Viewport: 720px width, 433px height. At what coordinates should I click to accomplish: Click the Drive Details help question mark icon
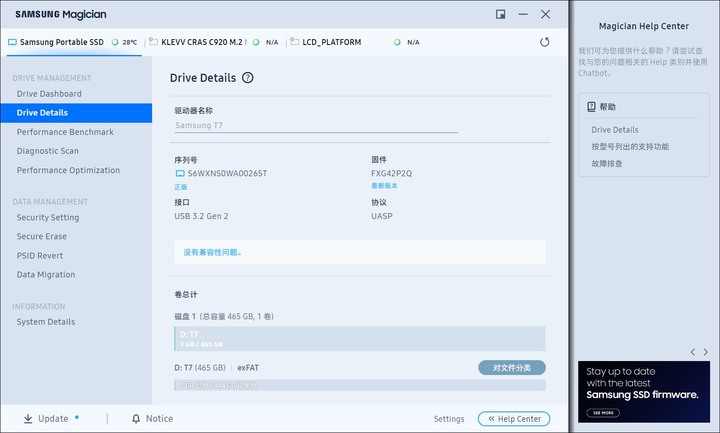point(248,78)
